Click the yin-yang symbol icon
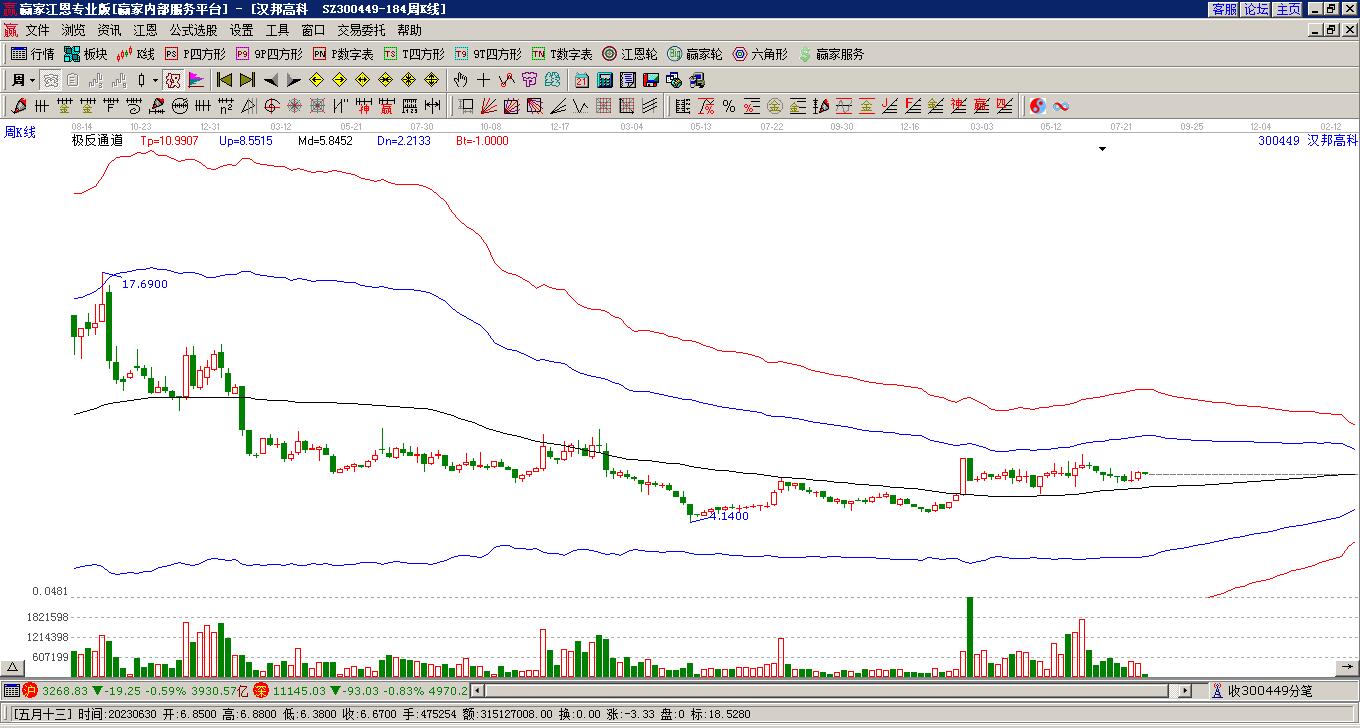Viewport: 1360px width, 728px height. 1038,106
